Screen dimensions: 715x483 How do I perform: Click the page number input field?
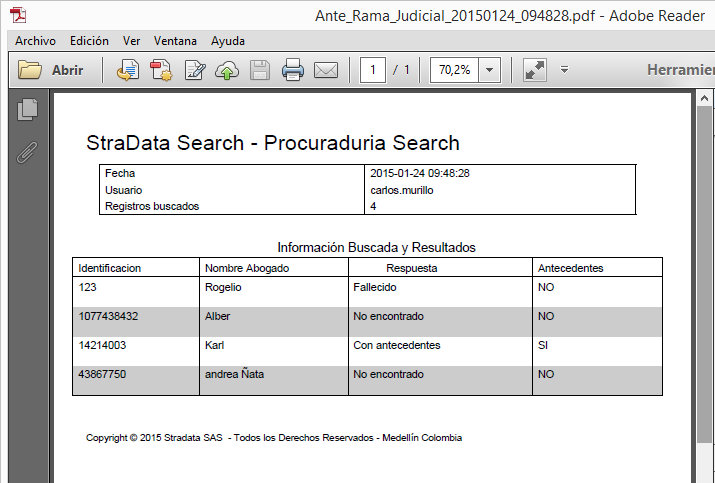pos(373,70)
